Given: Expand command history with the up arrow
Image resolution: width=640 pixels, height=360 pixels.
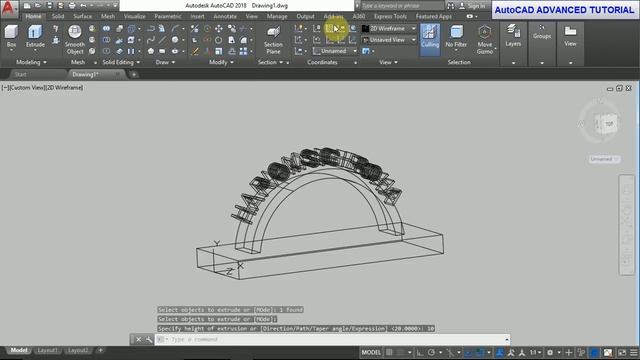Looking at the screenshot, I should 507,339.
